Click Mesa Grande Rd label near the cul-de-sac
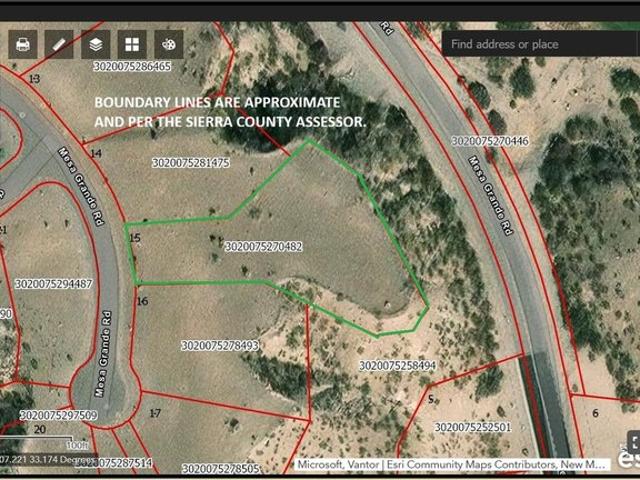Image resolution: width=640 pixels, height=480 pixels. [x=102, y=354]
